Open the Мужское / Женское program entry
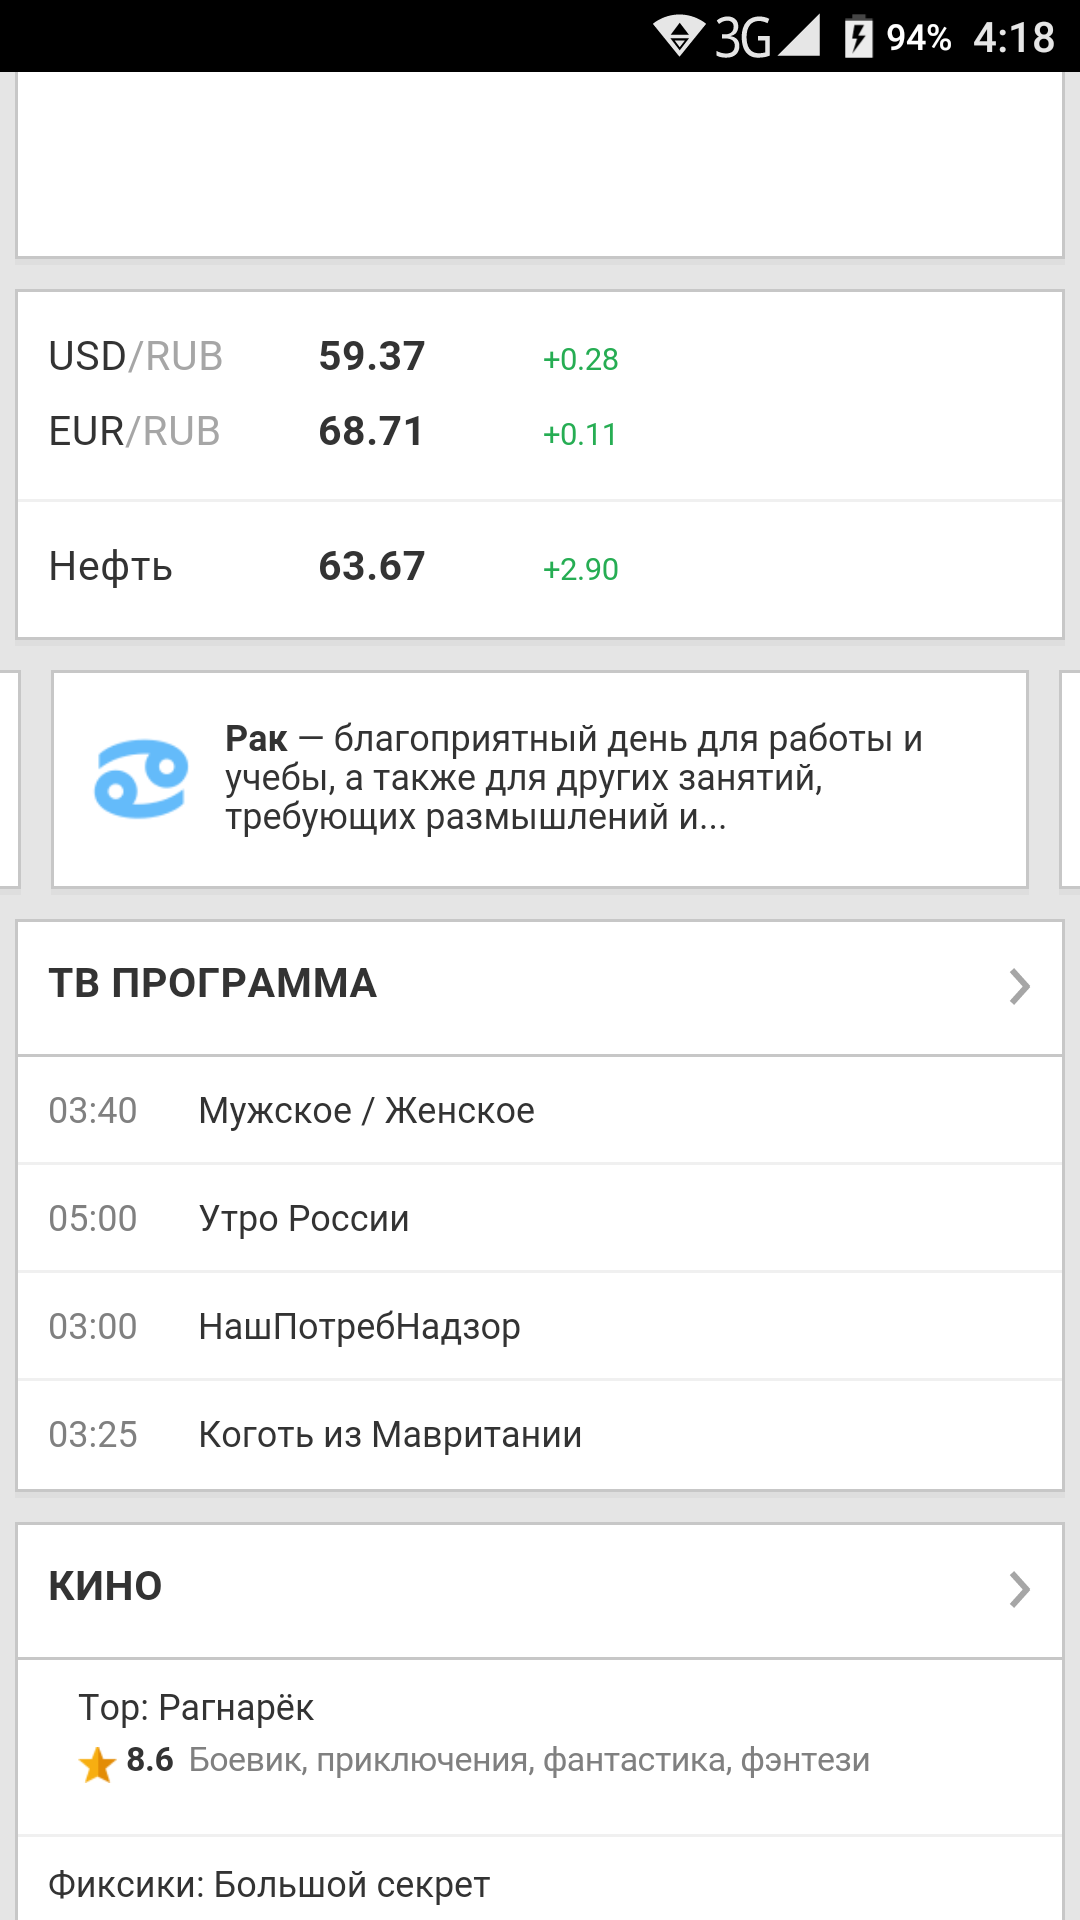Viewport: 1080px width, 1920px height. pyautogui.click(x=366, y=1111)
